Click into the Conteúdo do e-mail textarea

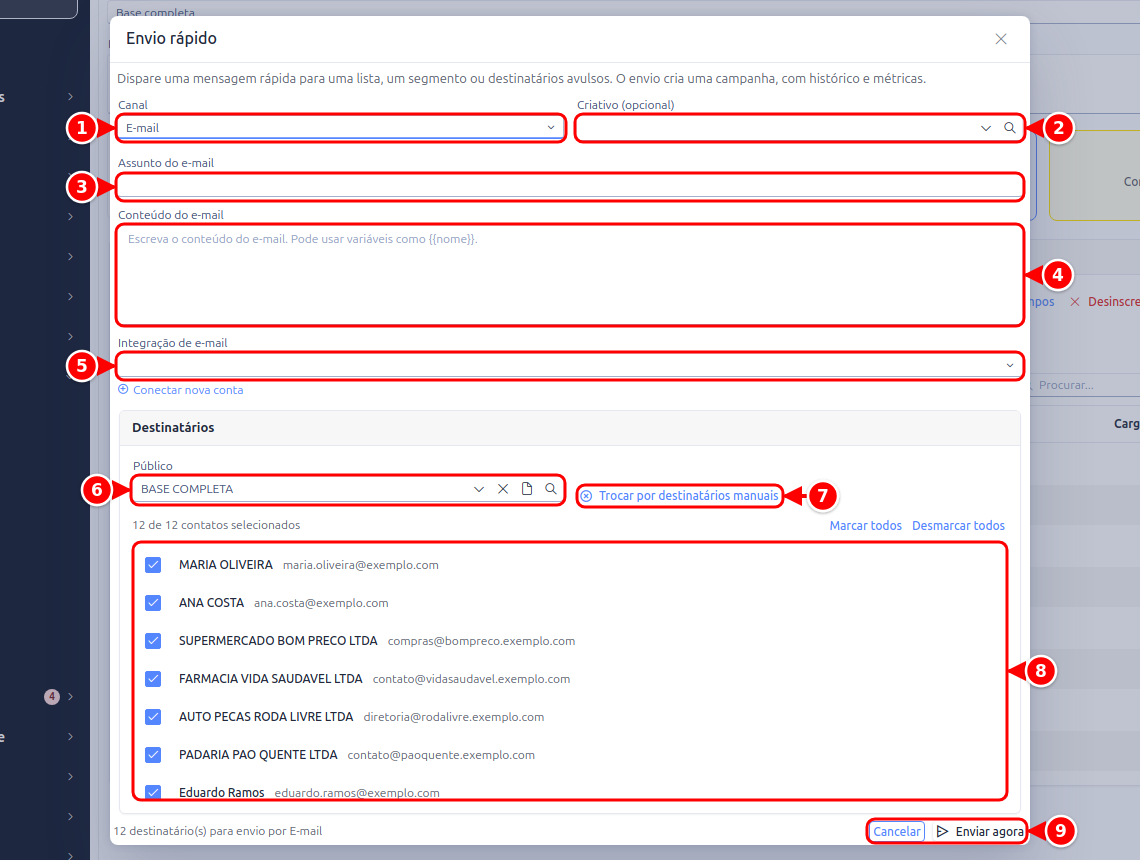coord(570,275)
